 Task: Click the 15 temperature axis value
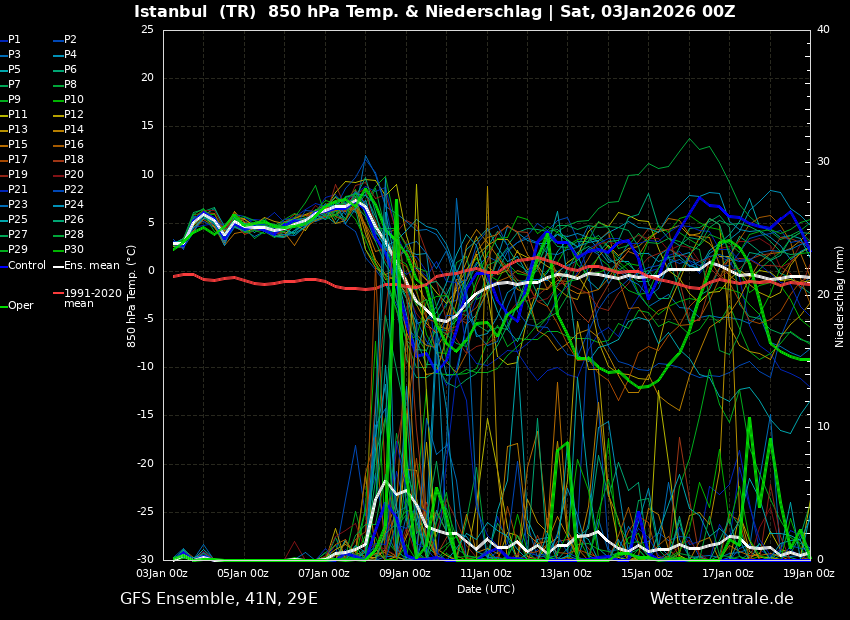pyautogui.click(x=147, y=126)
